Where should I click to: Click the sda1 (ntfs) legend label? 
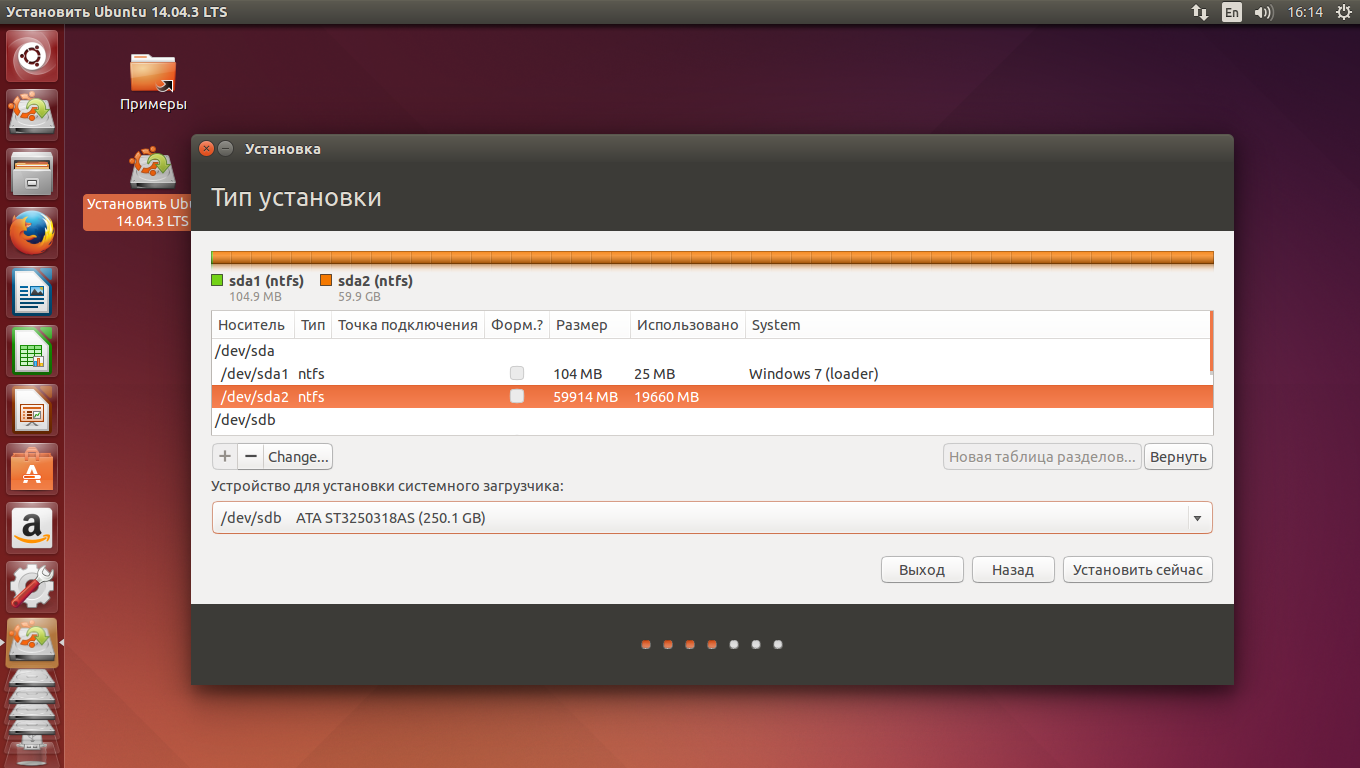pos(266,281)
